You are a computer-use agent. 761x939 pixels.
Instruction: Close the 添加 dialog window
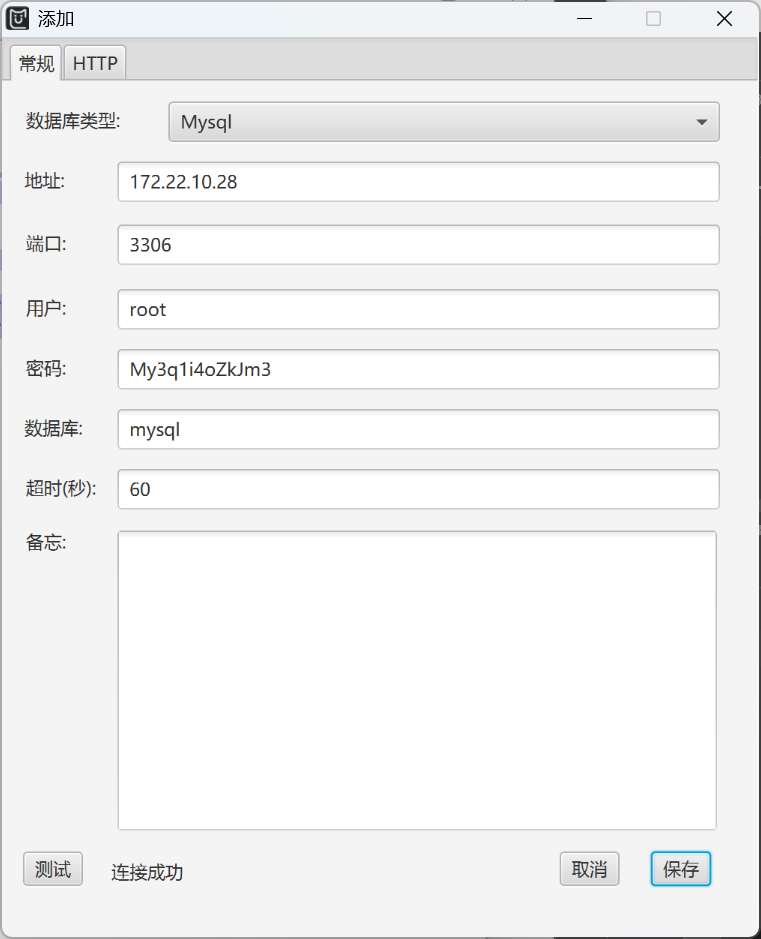click(x=725, y=19)
